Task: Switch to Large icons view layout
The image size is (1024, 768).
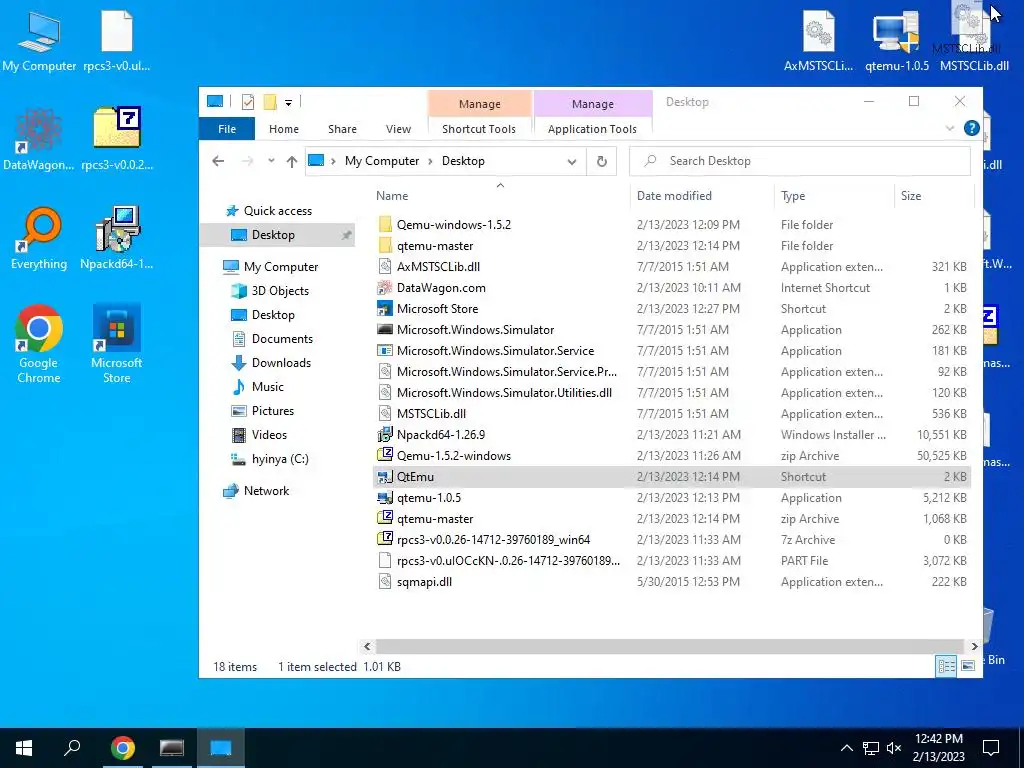Action: click(968, 665)
